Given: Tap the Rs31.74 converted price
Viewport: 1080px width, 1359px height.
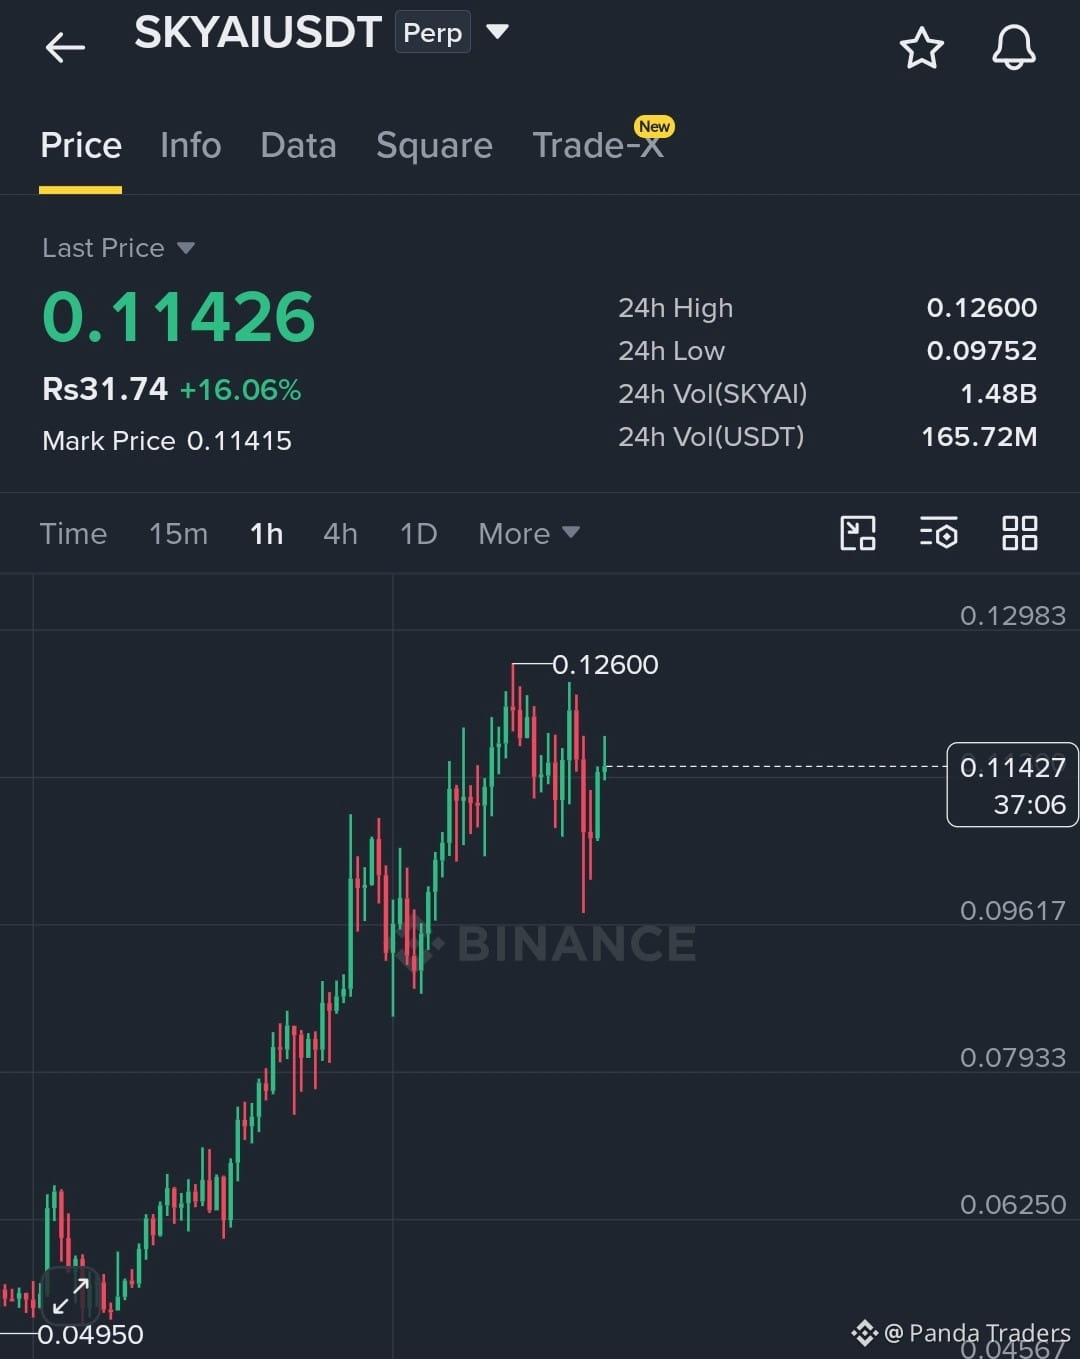Looking at the screenshot, I should point(105,389).
